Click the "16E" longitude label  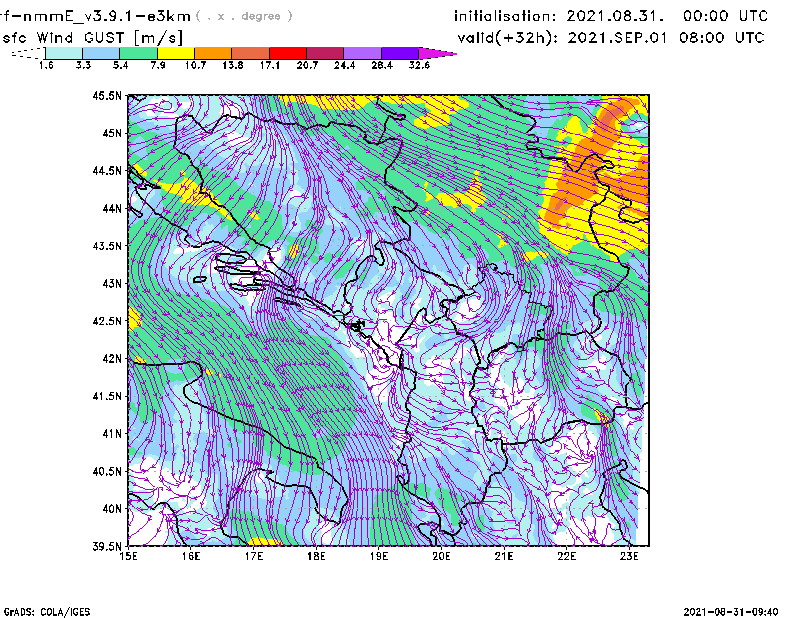point(191,556)
